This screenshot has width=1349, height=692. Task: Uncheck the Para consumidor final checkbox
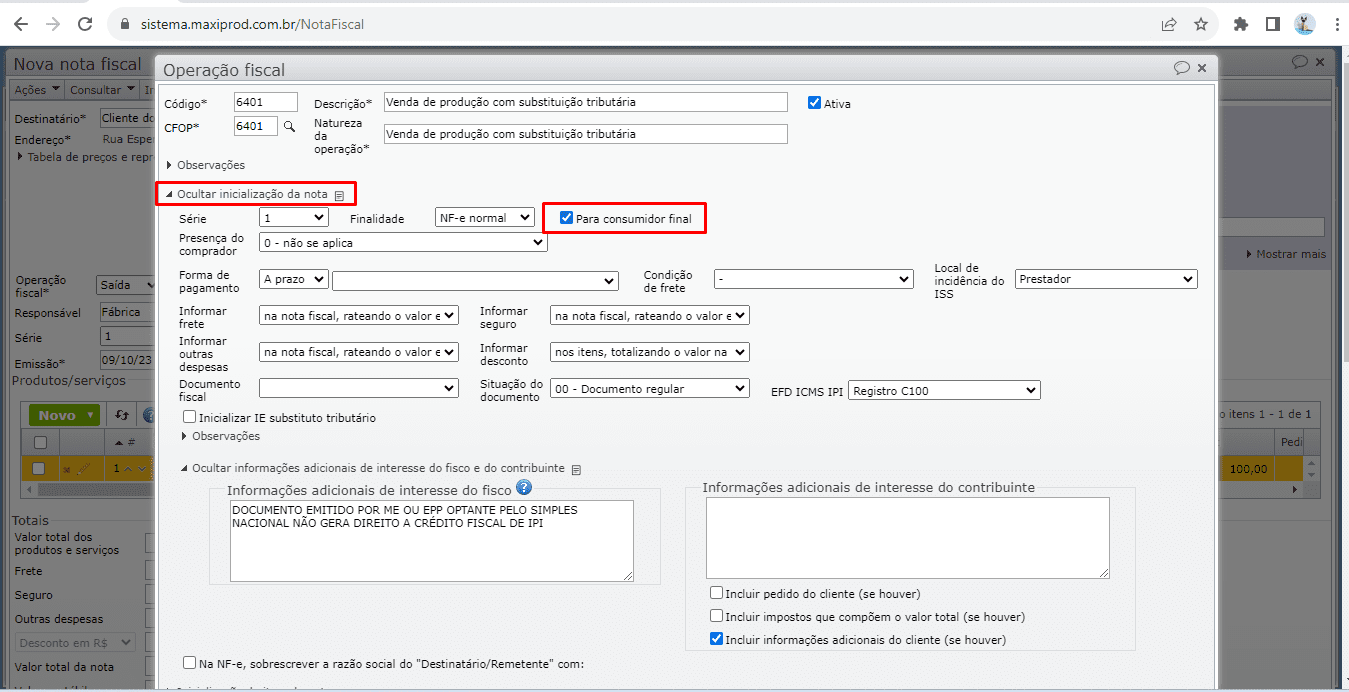[x=566, y=218]
